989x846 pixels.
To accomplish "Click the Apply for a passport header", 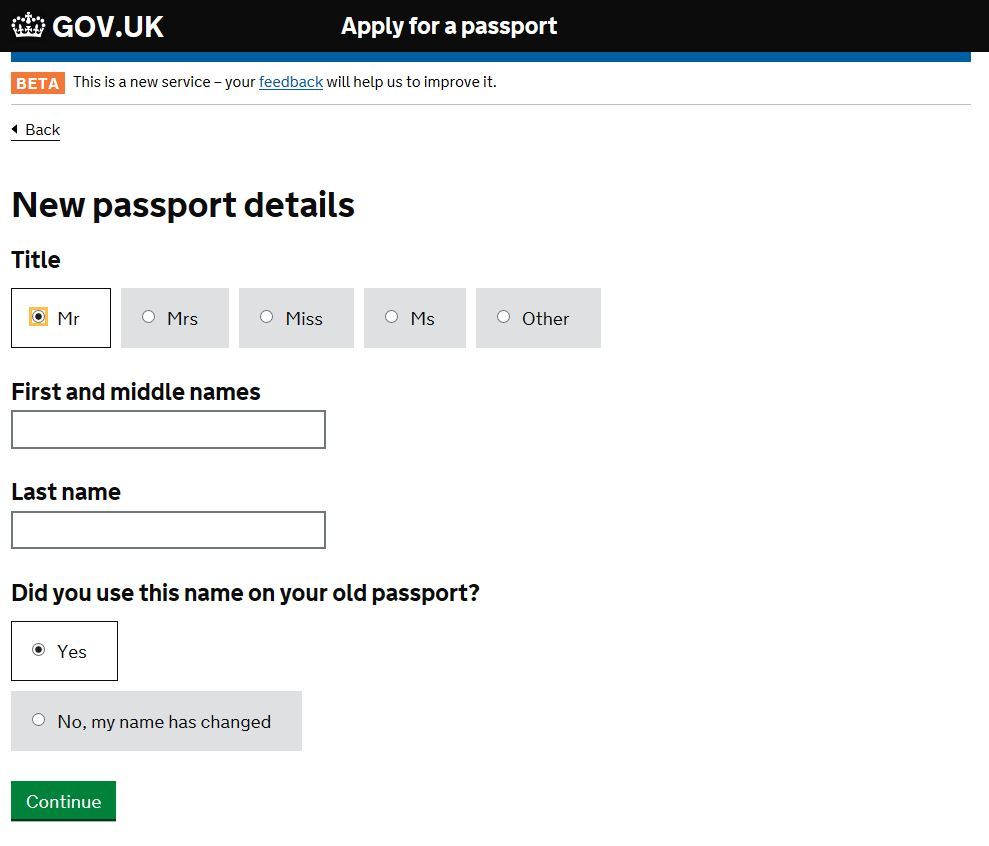I will click(449, 26).
